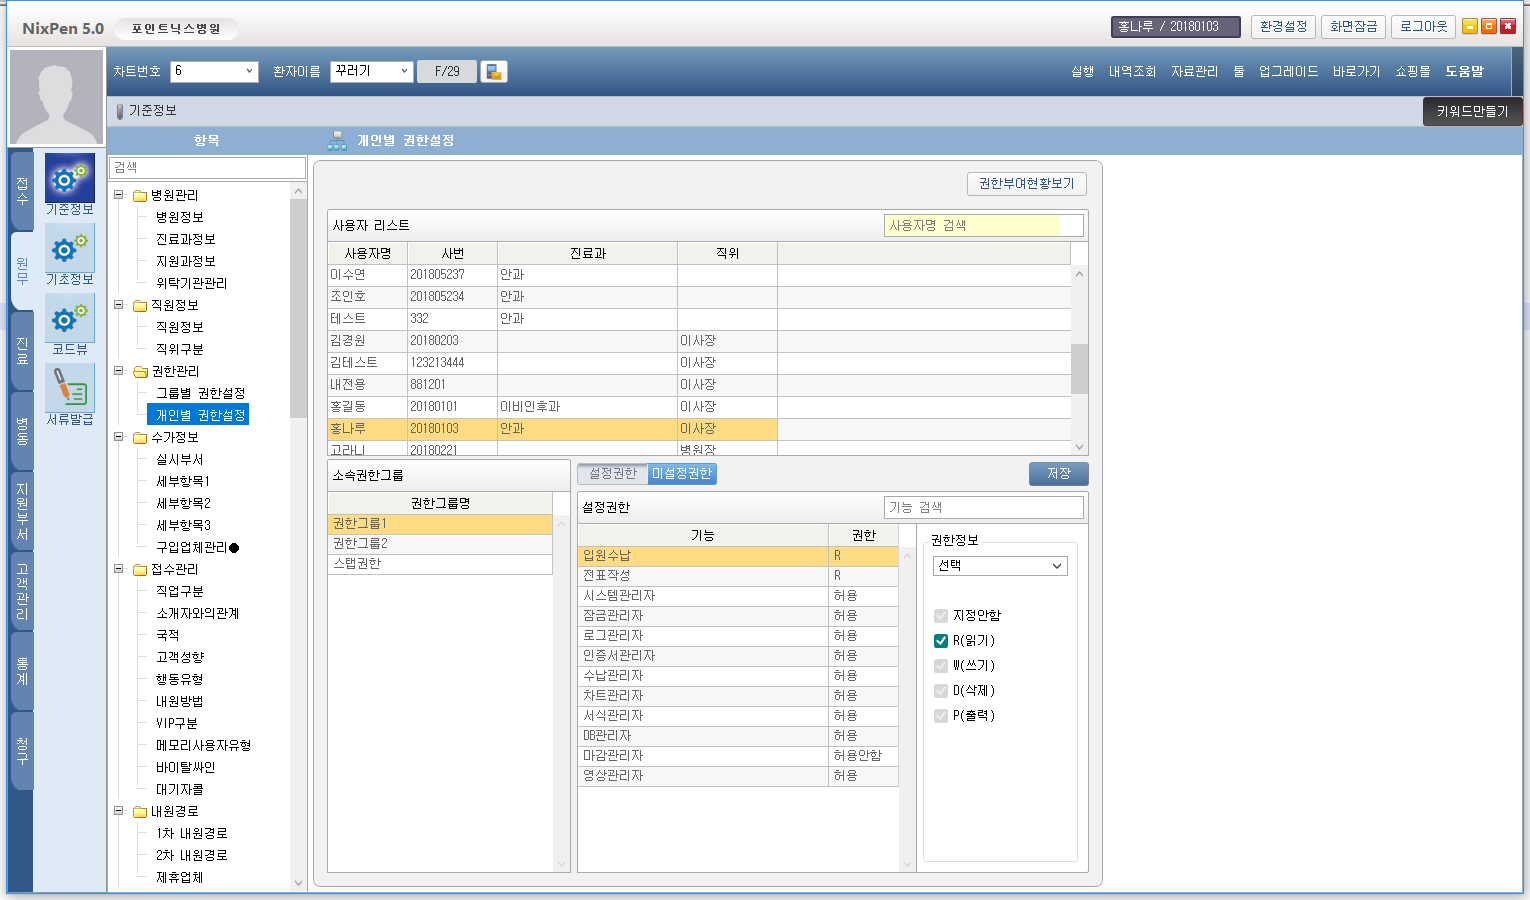Click the patient profile photo placeholder

pyautogui.click(x=56, y=97)
